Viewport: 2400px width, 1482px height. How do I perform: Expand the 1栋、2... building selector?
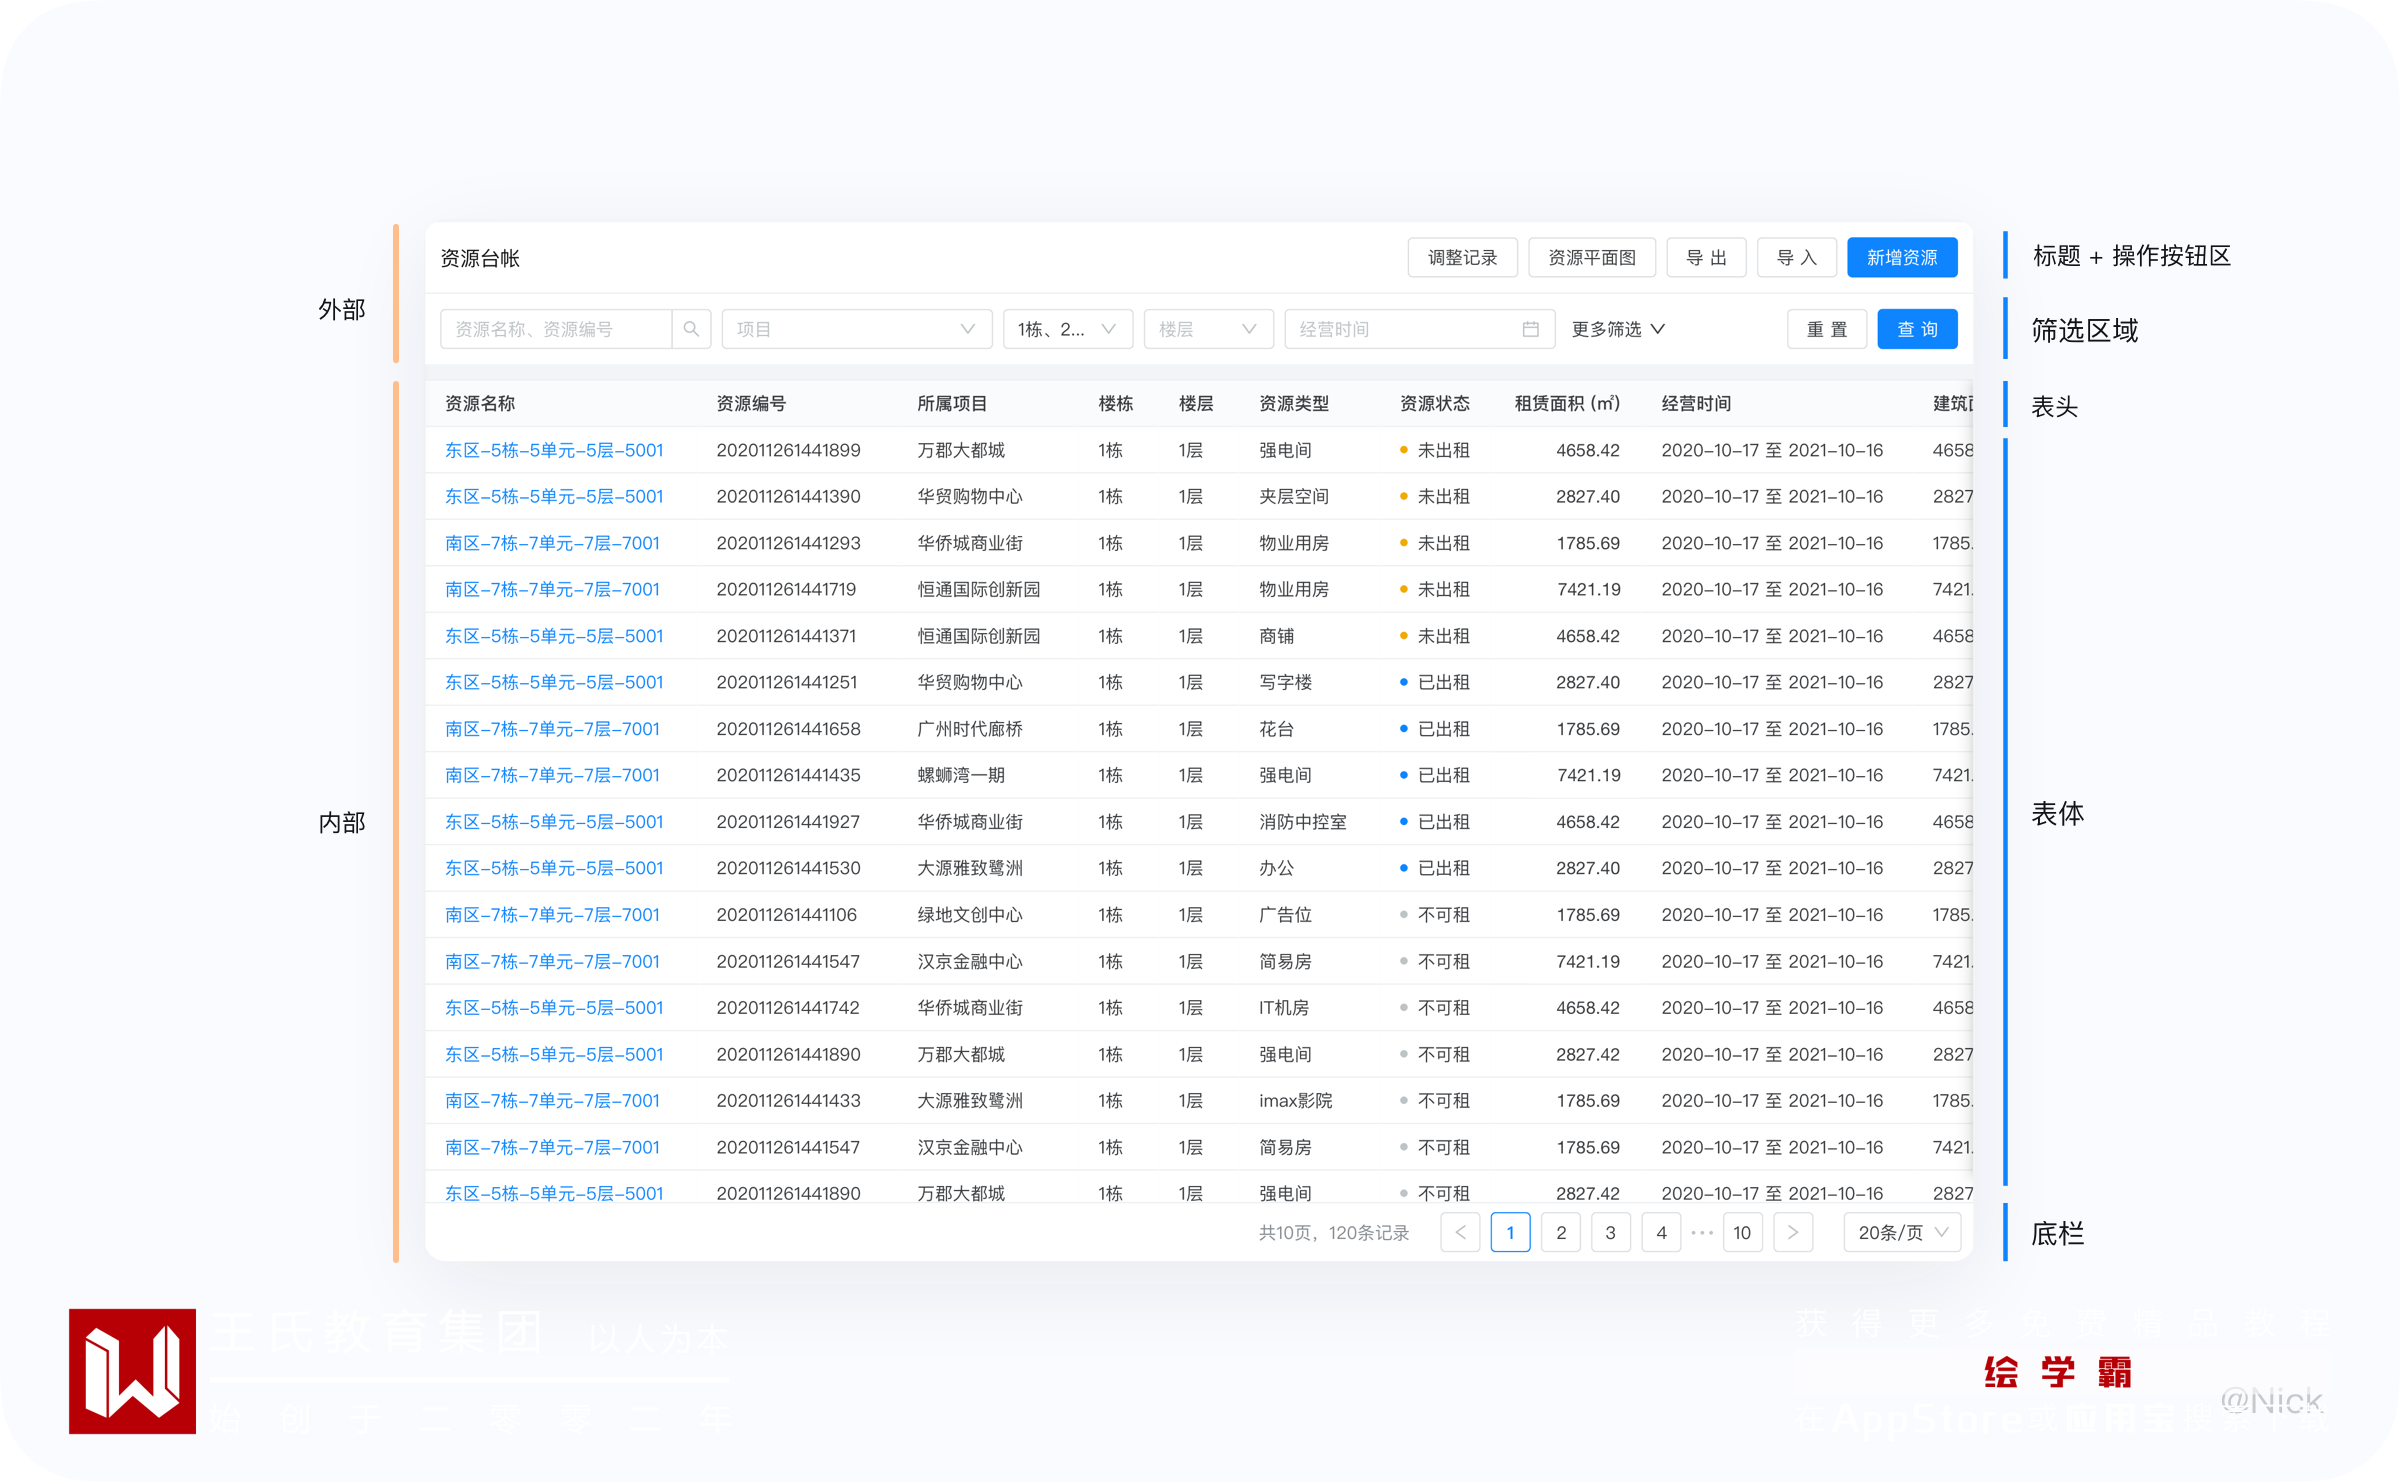1067,329
